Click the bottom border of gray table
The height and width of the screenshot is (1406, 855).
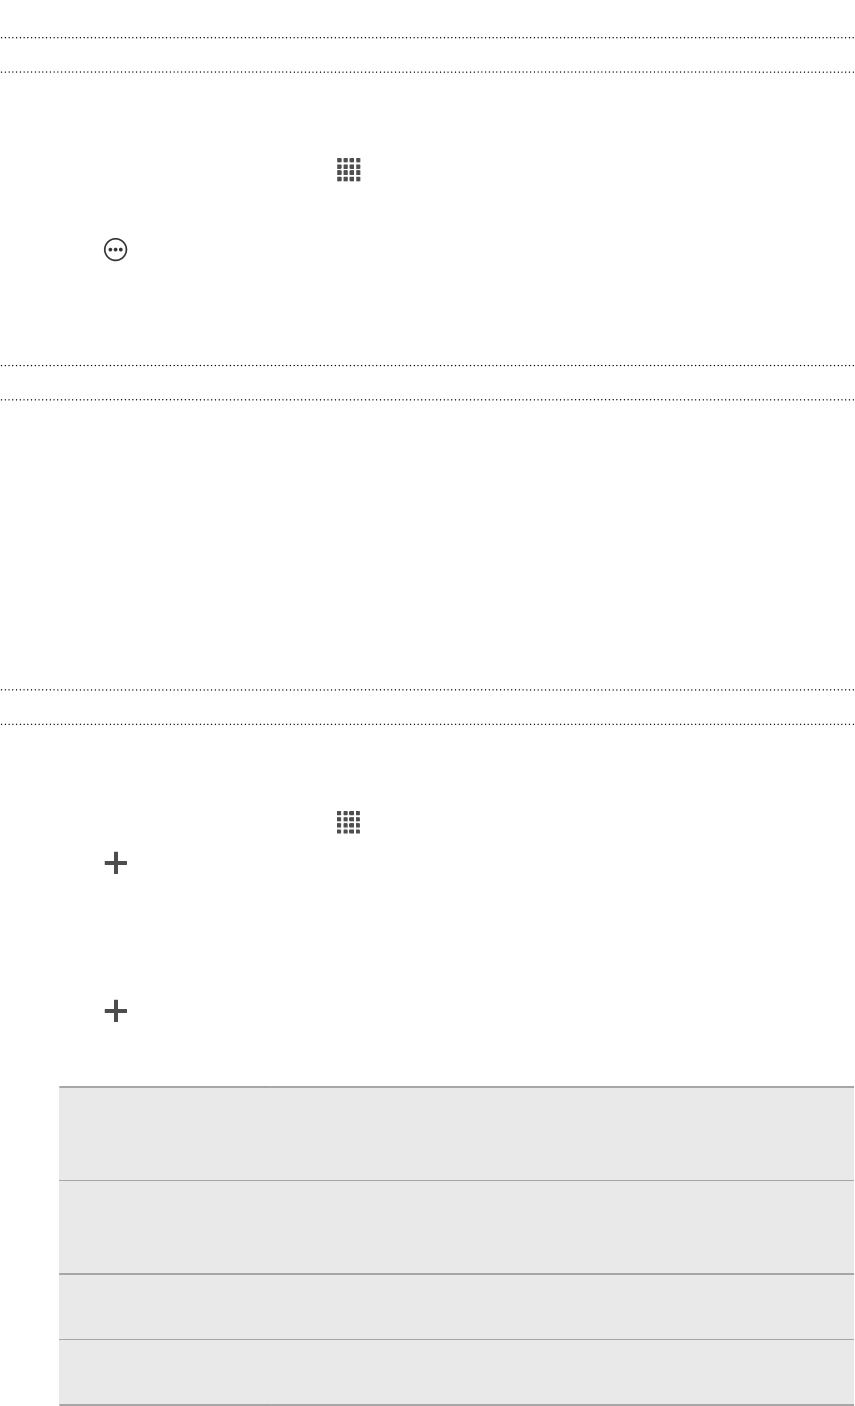coord(456,1405)
